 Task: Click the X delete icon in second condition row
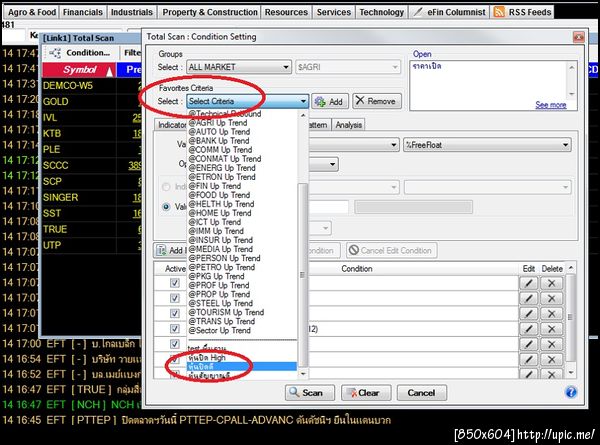[551, 298]
